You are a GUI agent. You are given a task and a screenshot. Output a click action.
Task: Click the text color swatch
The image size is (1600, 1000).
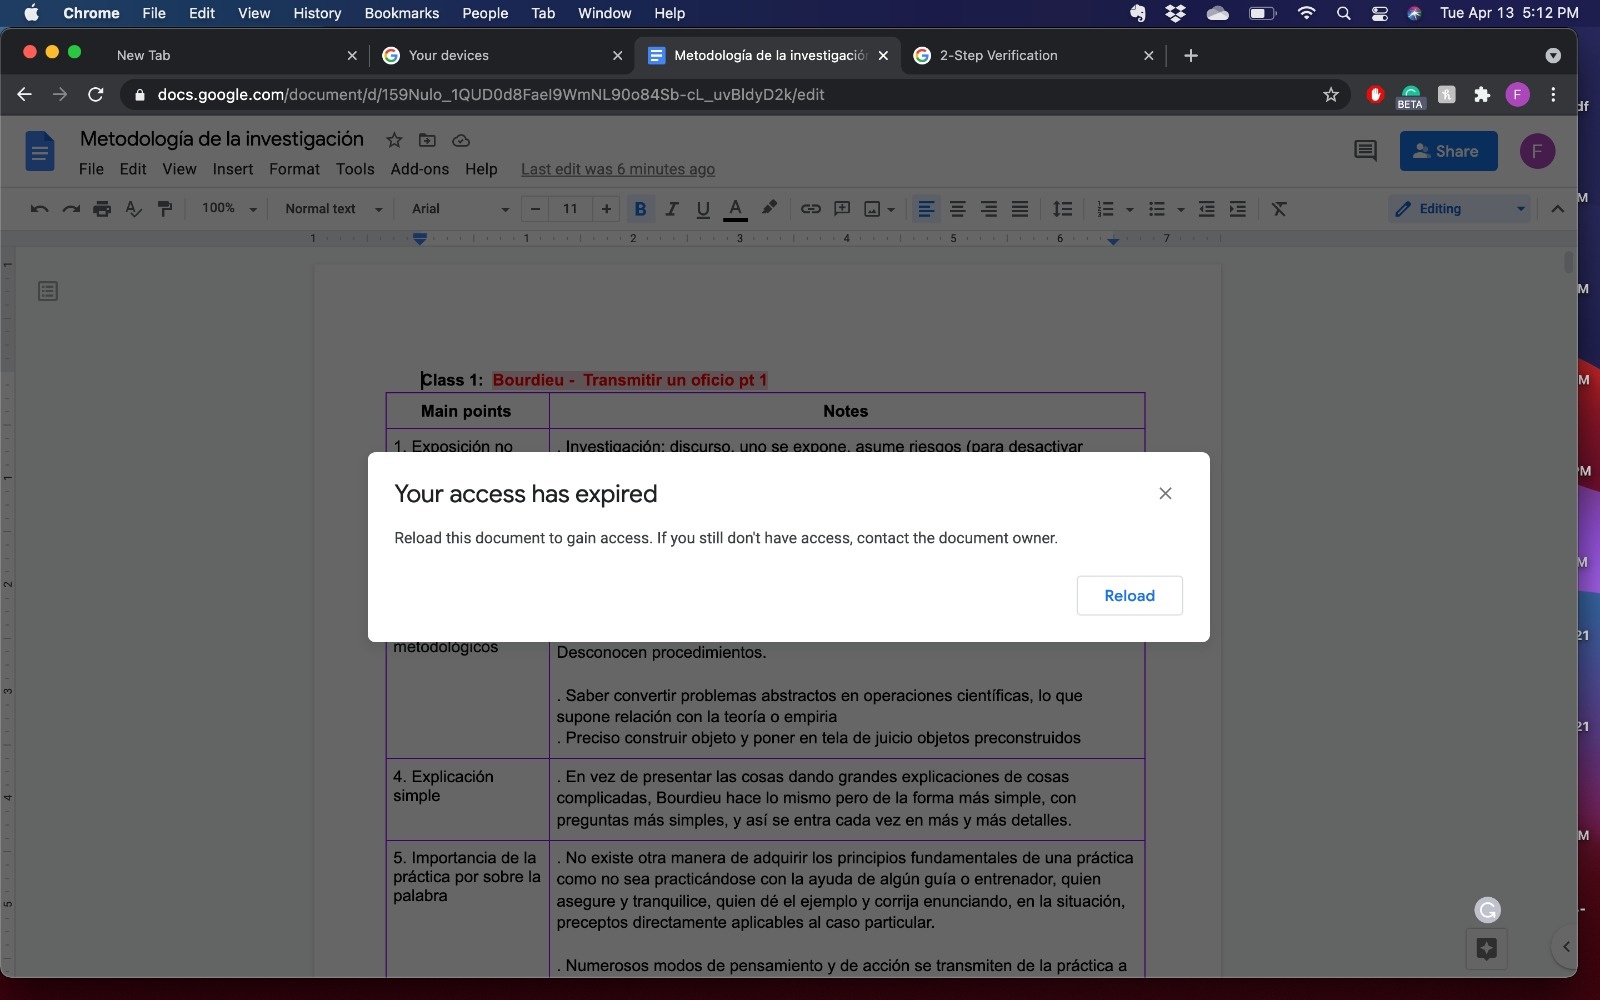pyautogui.click(x=737, y=209)
